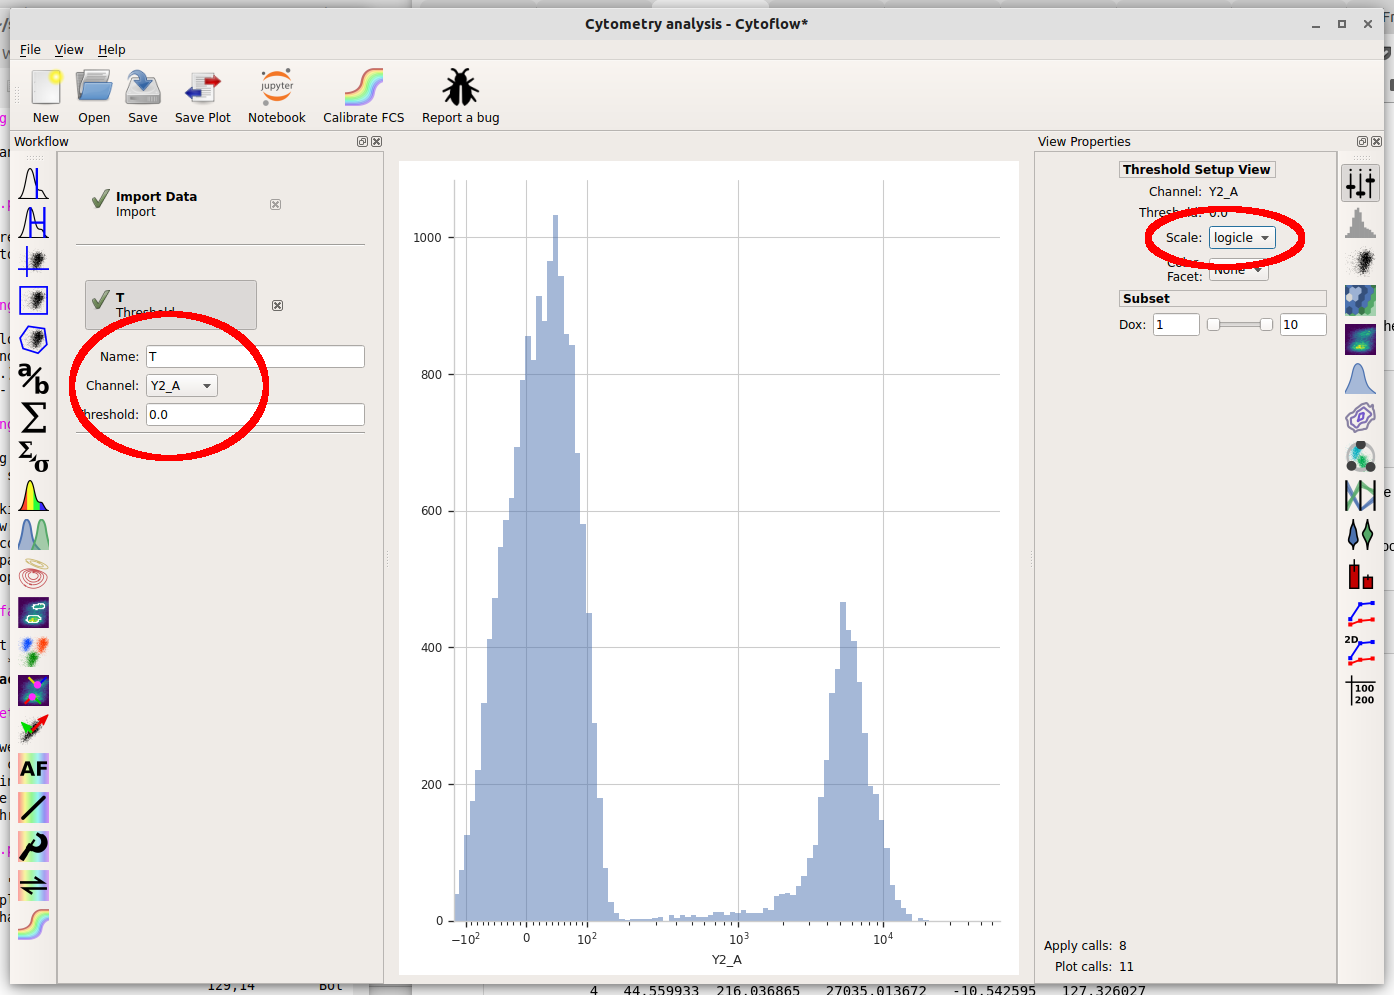Click the Save Plot toolbar icon

point(203,88)
